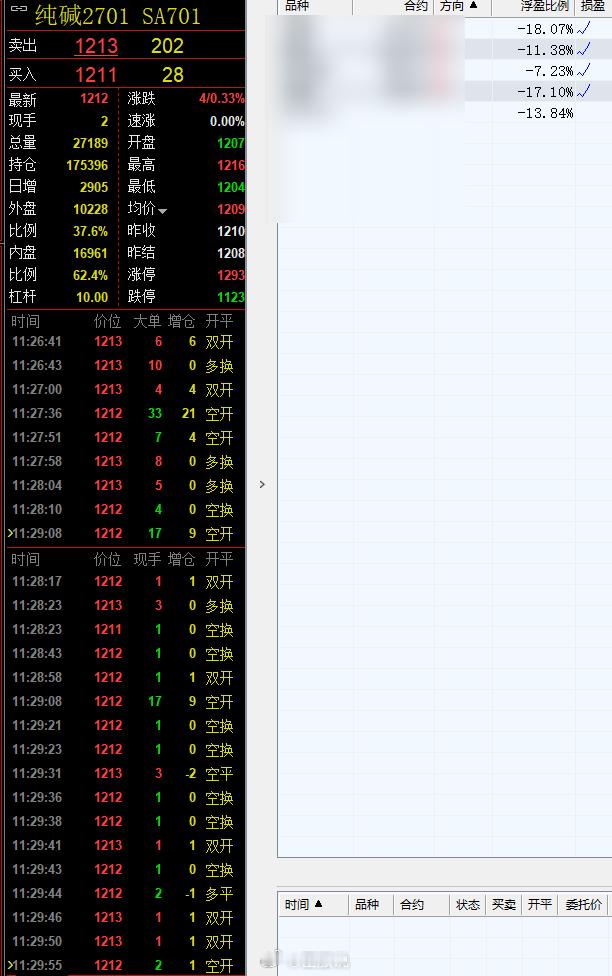Select tick row at 11:29:44 多平
This screenshot has height=976, width=612.
pyautogui.click(x=125, y=893)
